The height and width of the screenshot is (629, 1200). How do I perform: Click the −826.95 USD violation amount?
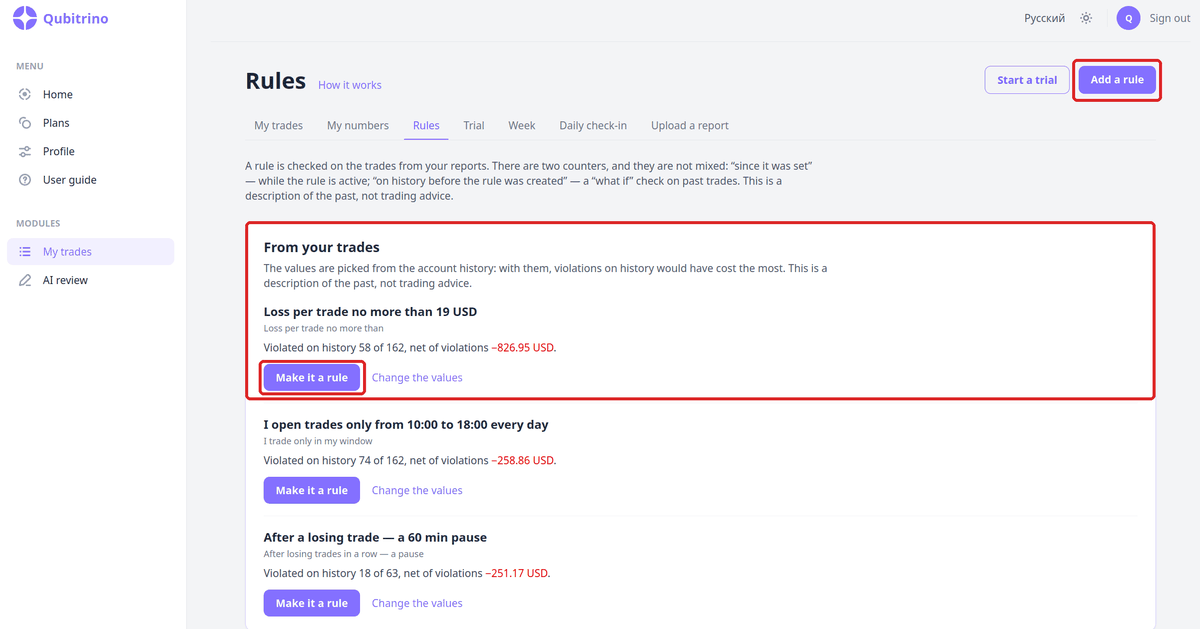[523, 348]
